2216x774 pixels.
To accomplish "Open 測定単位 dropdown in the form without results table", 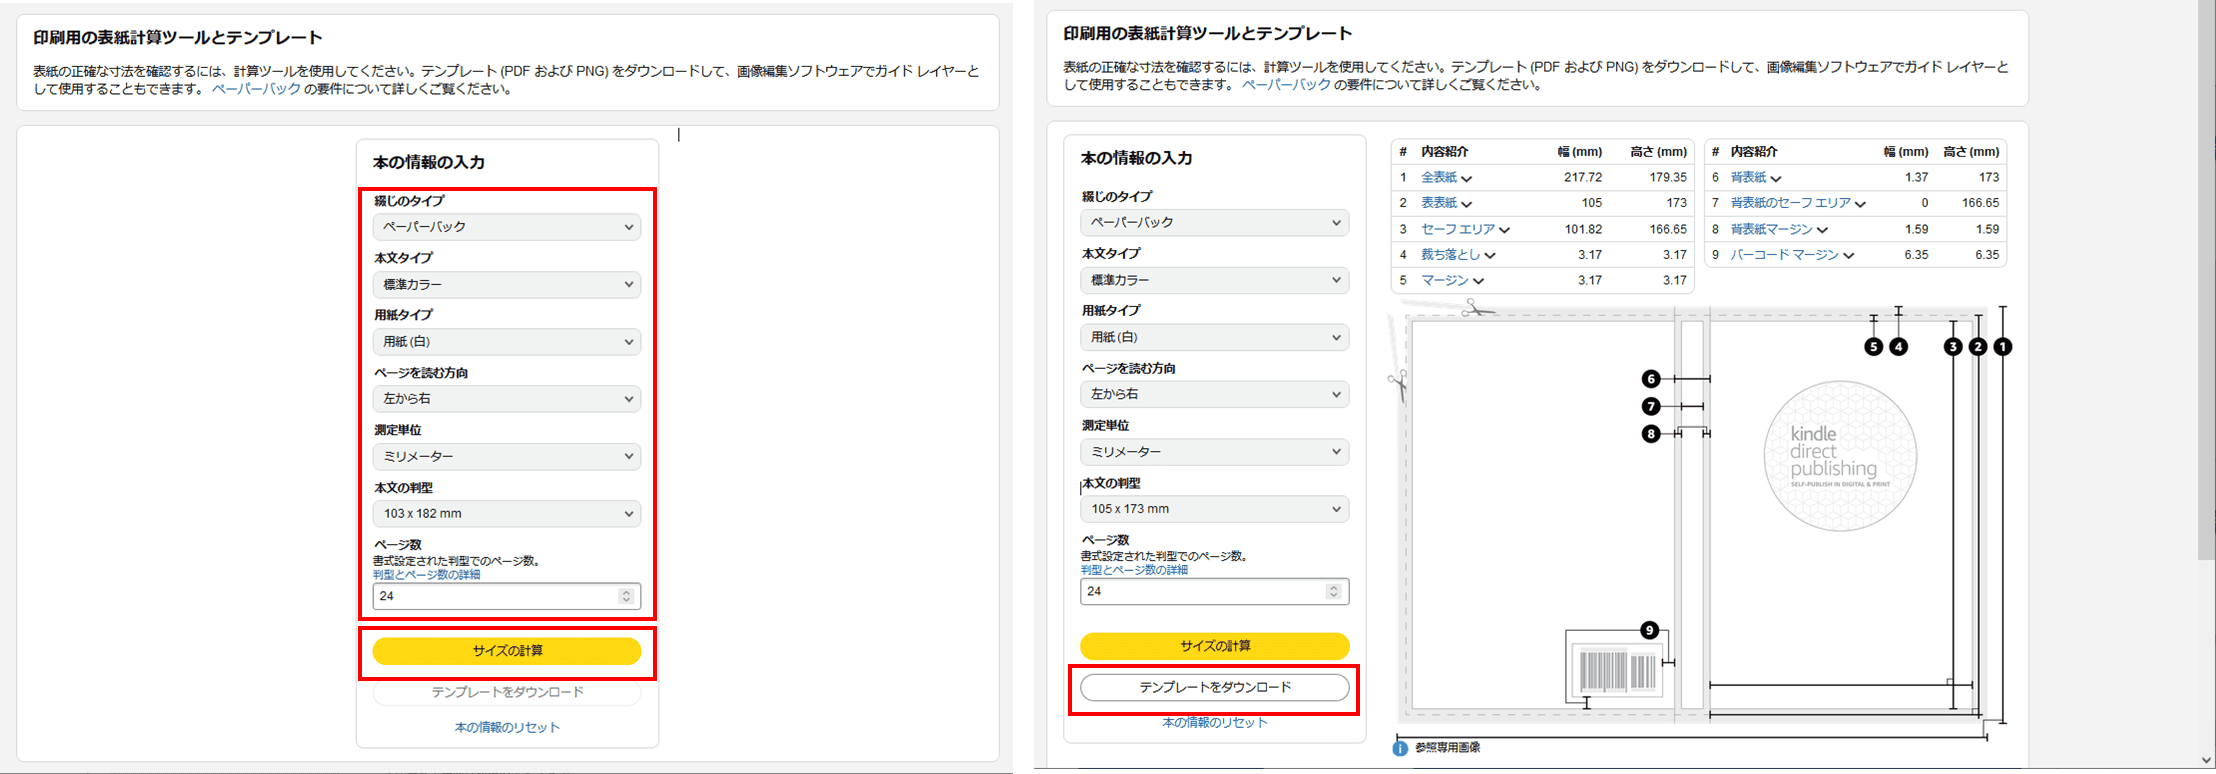I will point(507,457).
